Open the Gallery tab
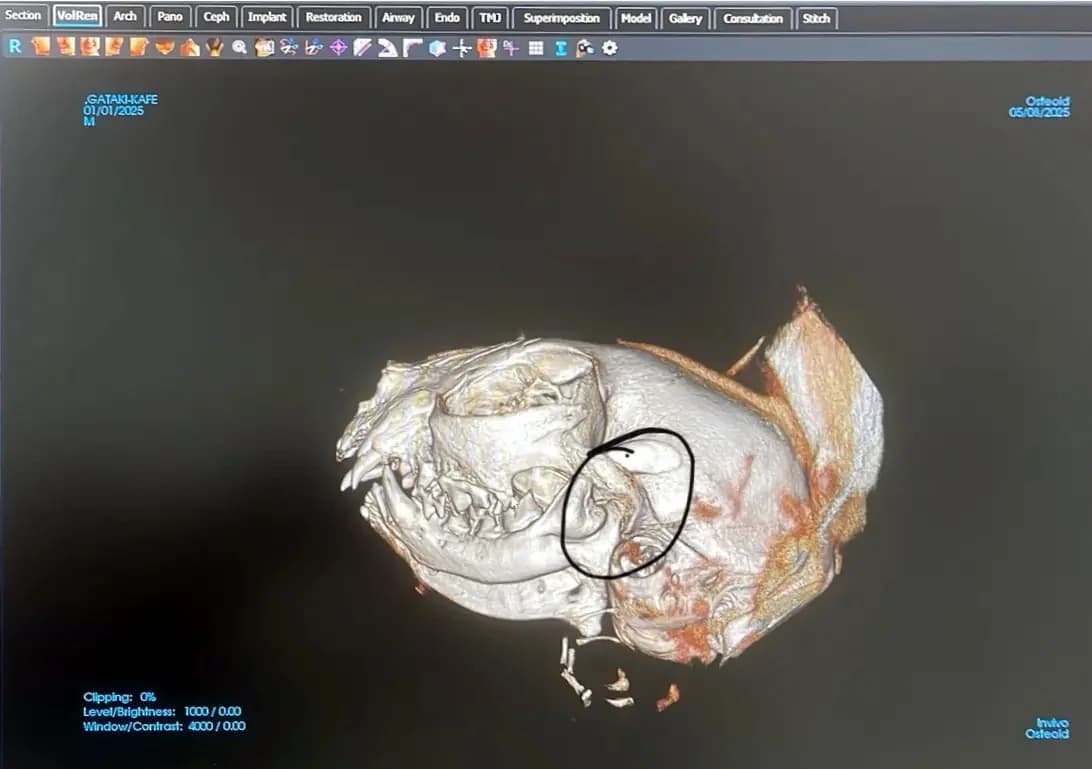Image resolution: width=1092 pixels, height=769 pixels. point(685,18)
